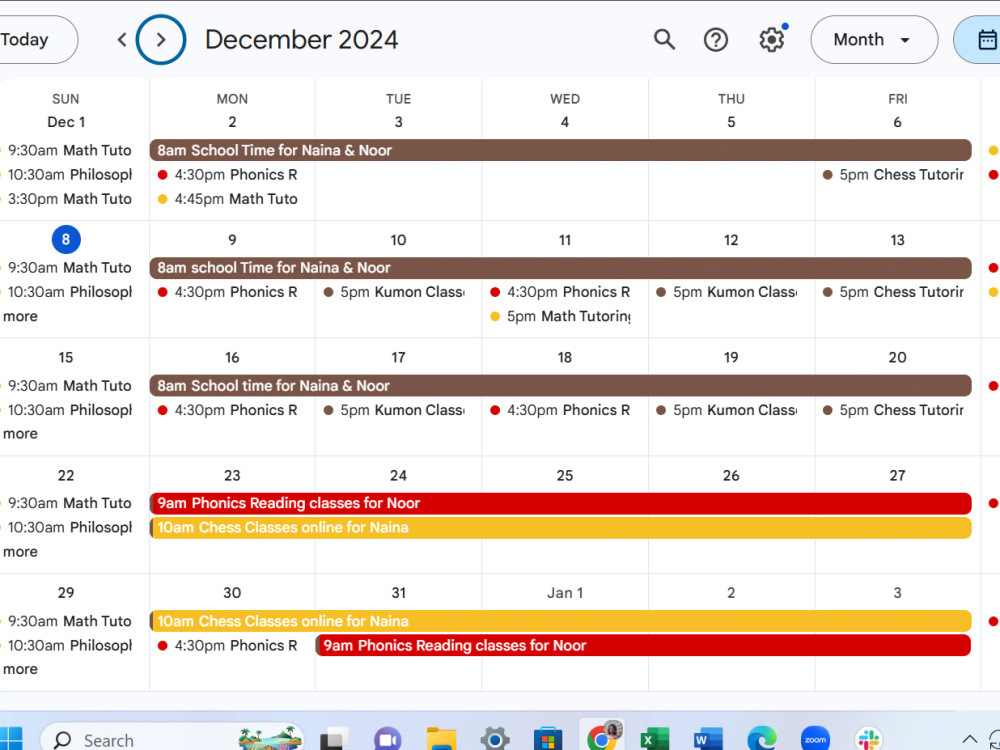Open Zoom from the taskbar
Screen dimensions: 1000x750
coord(815,740)
